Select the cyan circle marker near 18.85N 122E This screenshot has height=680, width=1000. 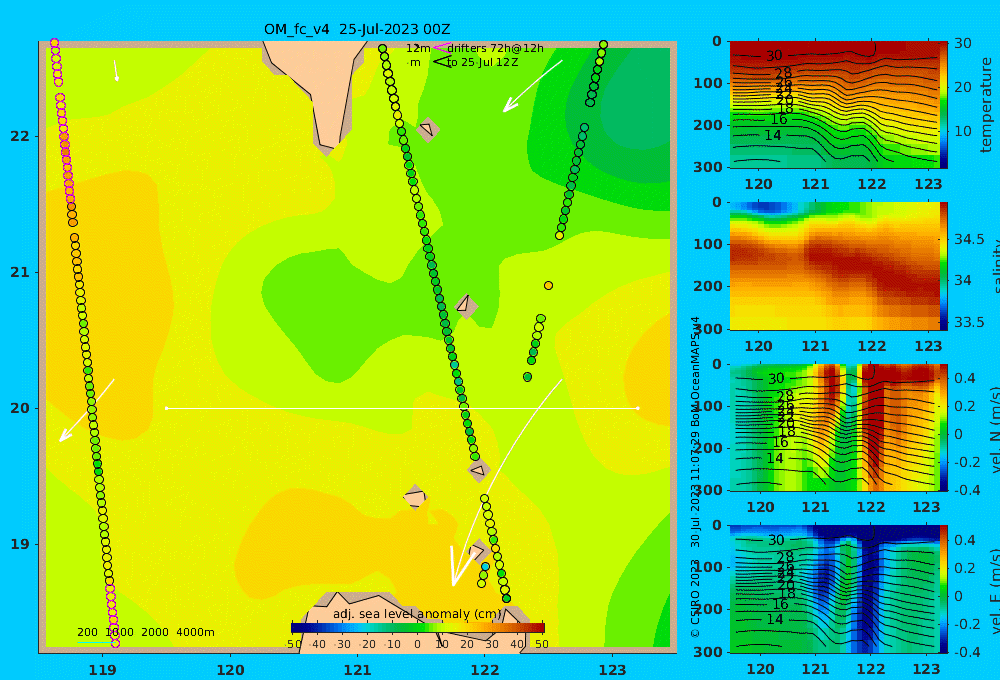click(x=485, y=566)
